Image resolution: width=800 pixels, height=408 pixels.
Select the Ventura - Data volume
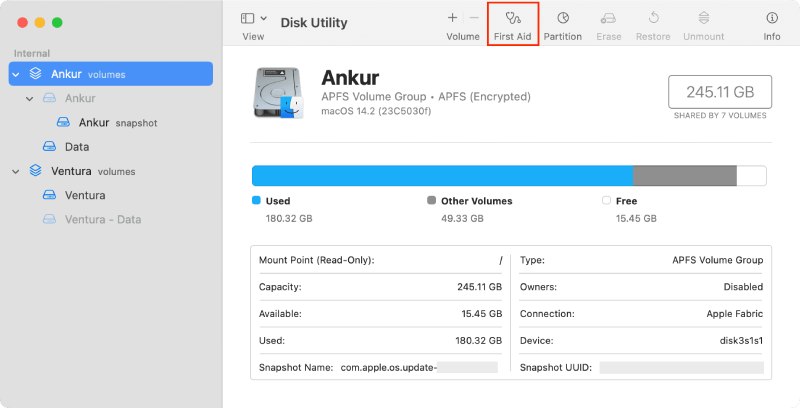pos(102,219)
